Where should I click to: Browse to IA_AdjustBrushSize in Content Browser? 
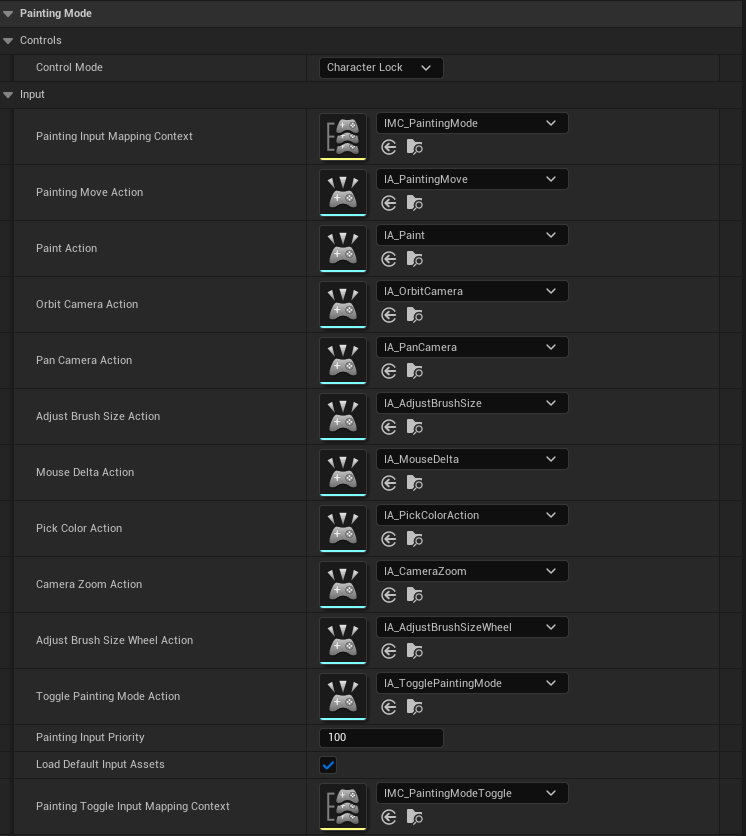pos(414,427)
